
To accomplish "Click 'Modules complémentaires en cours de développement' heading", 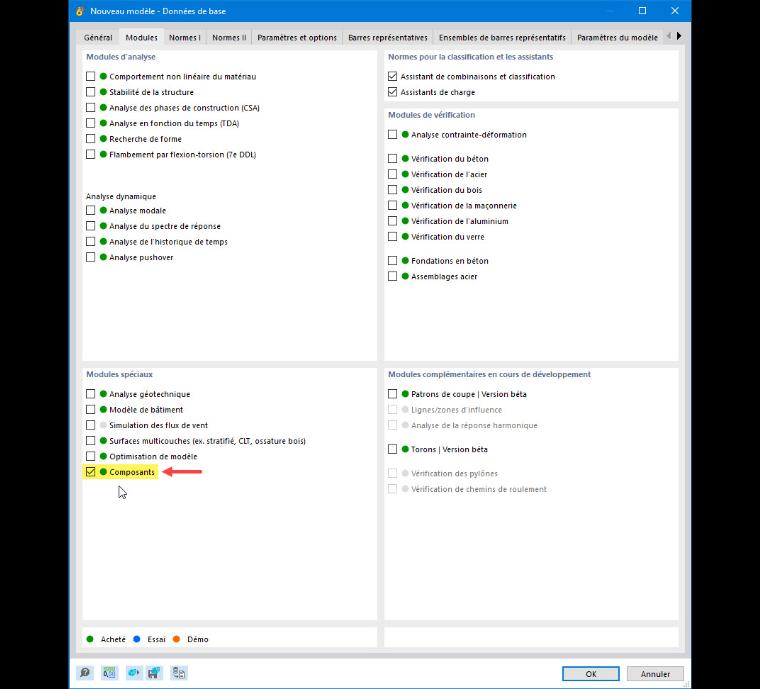I will coord(489,374).
